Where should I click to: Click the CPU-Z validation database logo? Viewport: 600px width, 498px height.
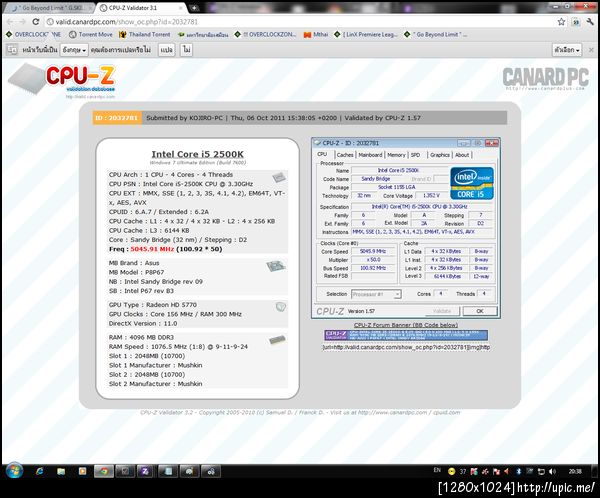(62, 79)
